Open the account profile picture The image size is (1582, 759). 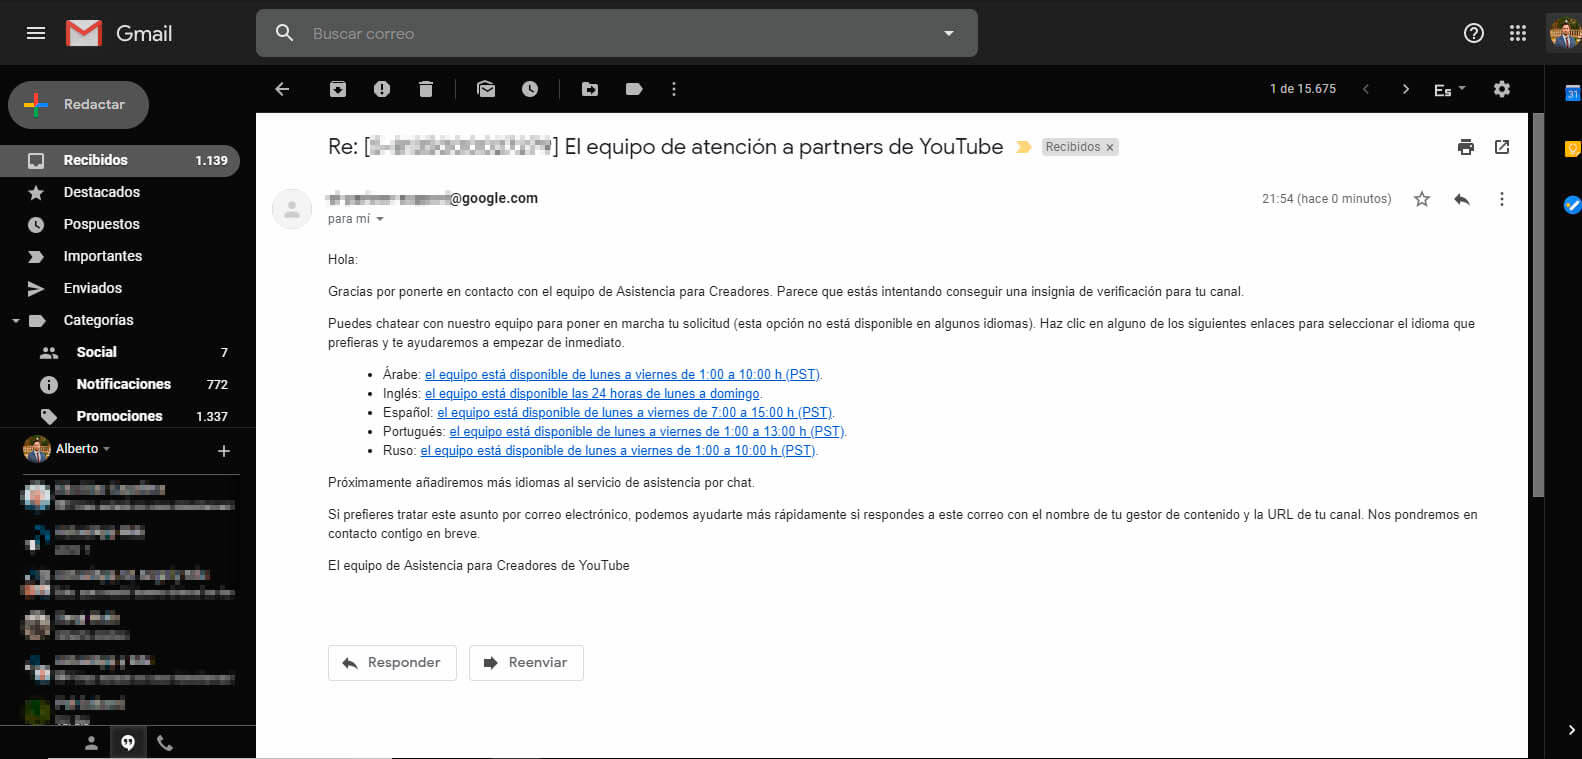tap(1564, 33)
